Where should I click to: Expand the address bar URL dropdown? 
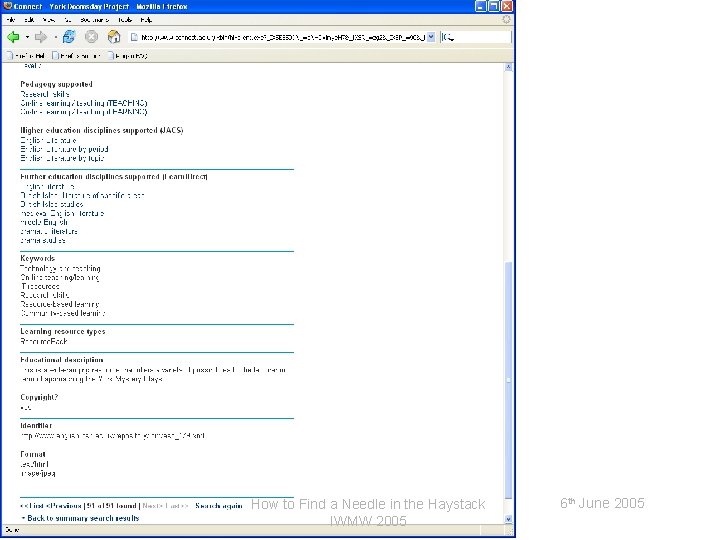[x=431, y=37]
